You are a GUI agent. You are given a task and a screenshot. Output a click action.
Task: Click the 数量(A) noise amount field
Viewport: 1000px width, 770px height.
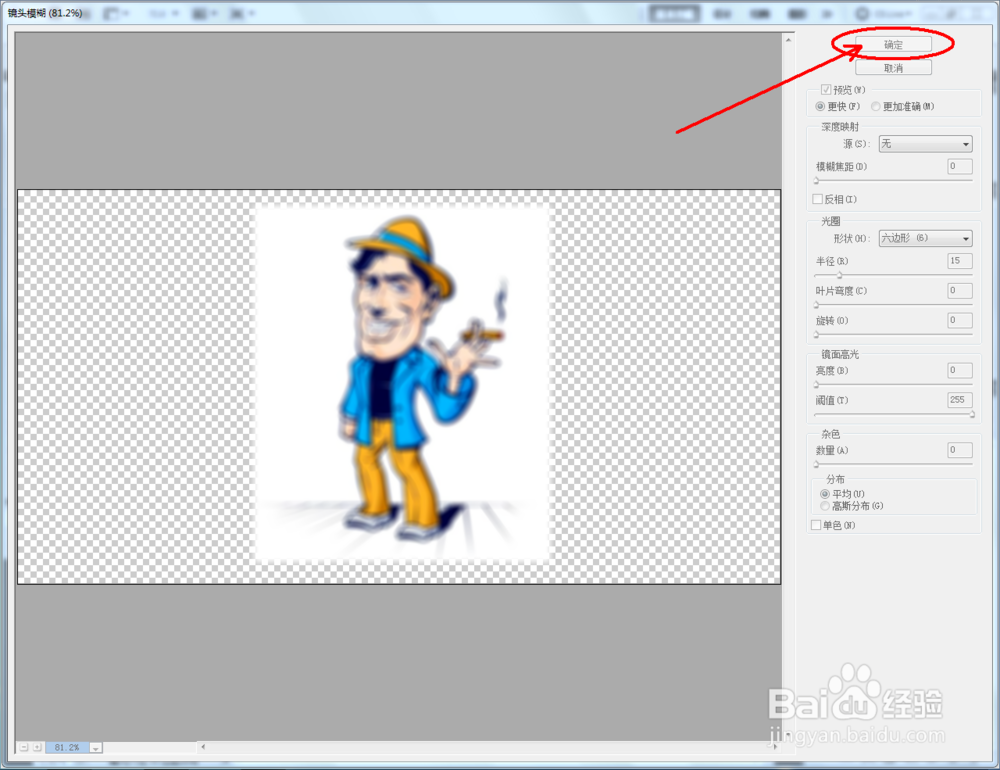pyautogui.click(x=960, y=450)
